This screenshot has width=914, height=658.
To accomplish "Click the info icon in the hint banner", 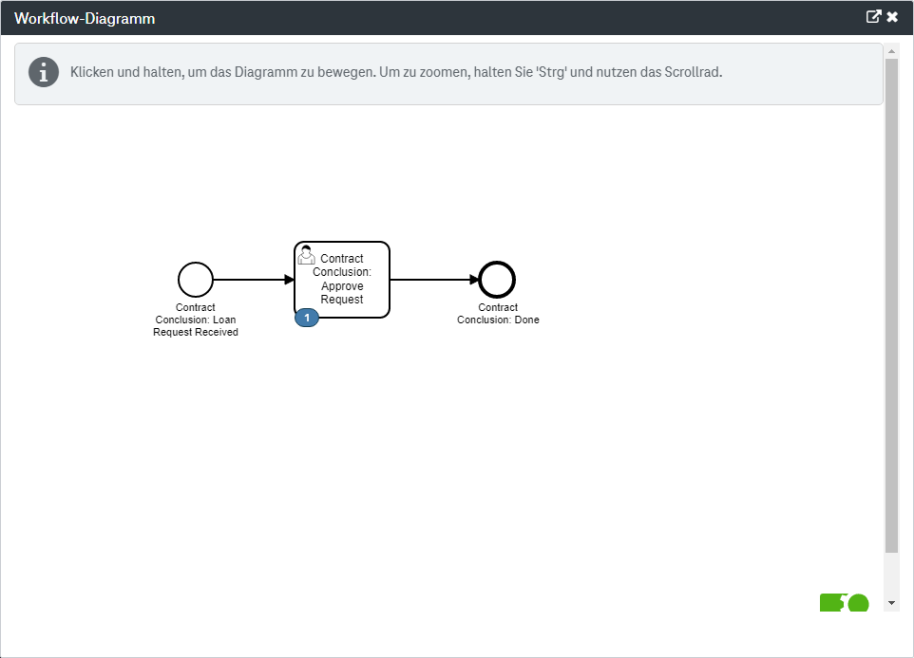I will click(44, 72).
